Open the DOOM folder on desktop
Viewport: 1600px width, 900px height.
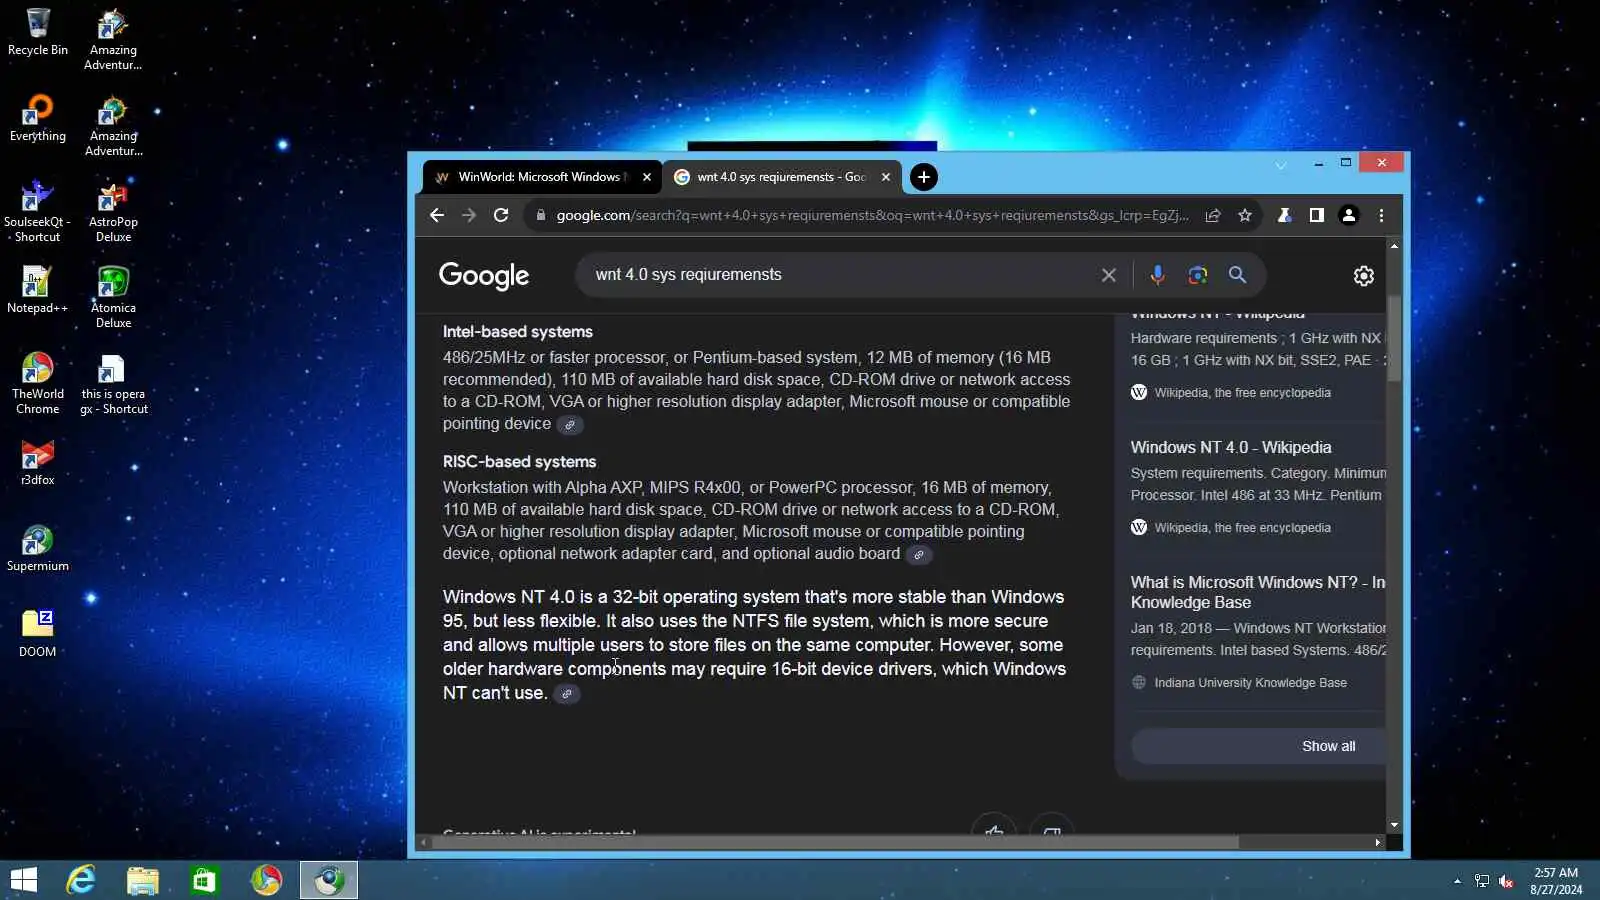tap(38, 634)
